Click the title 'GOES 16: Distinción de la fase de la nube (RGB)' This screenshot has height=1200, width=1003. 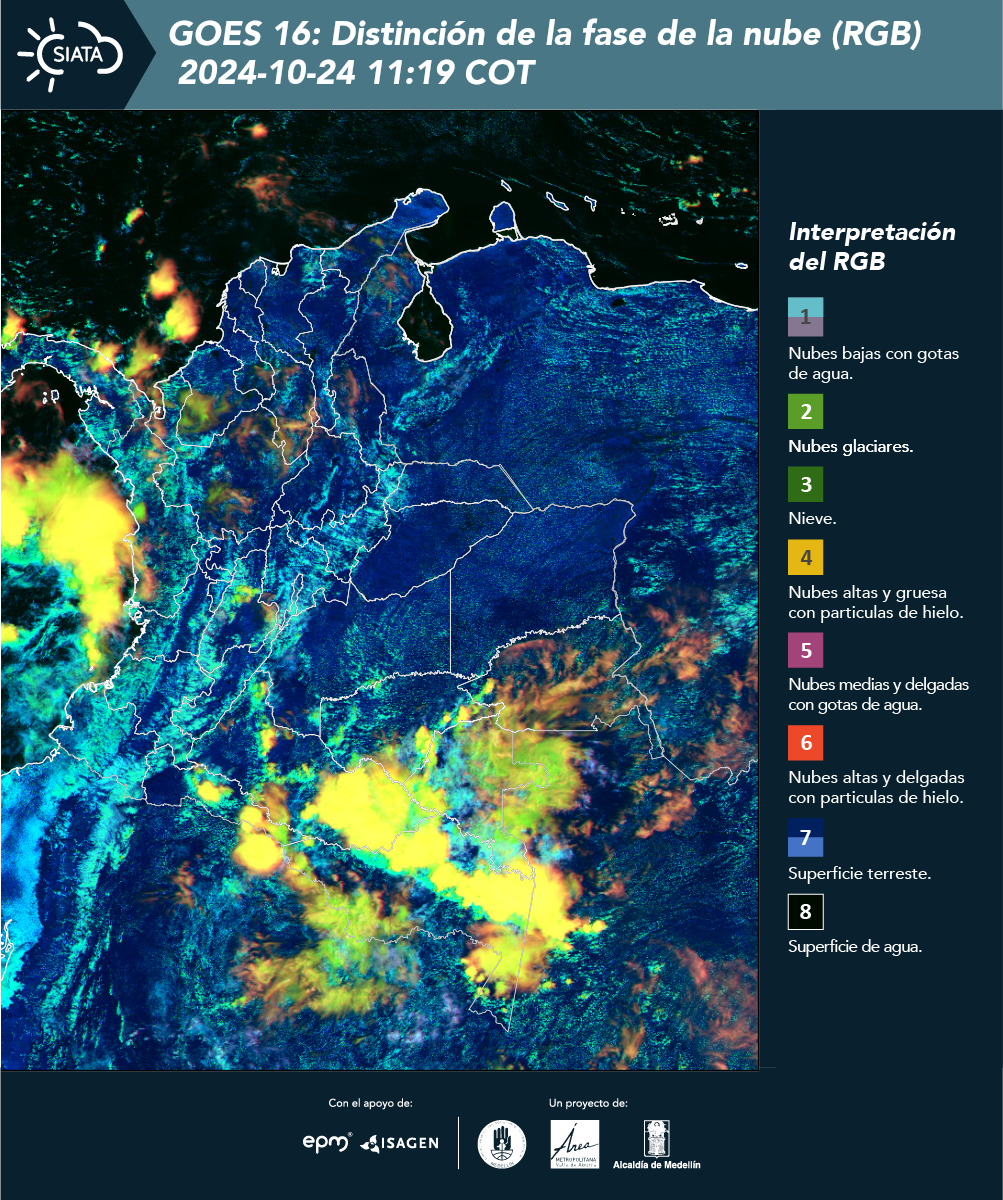544,35
